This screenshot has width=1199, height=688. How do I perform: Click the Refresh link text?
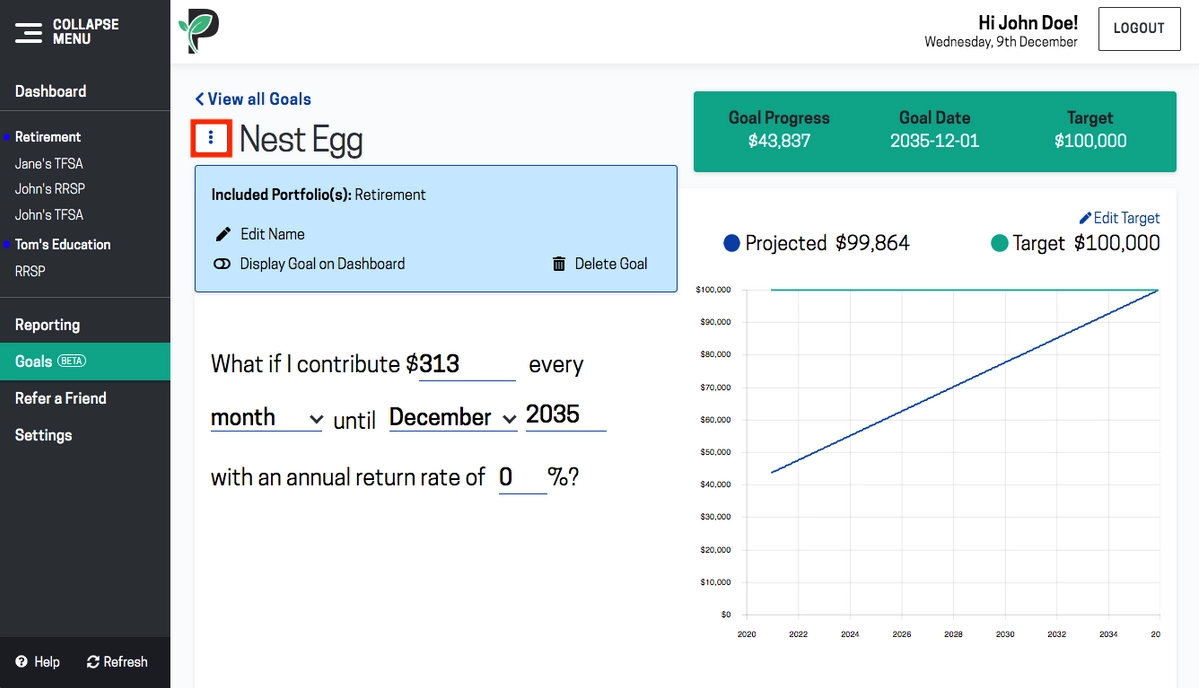pyautogui.click(x=125, y=662)
